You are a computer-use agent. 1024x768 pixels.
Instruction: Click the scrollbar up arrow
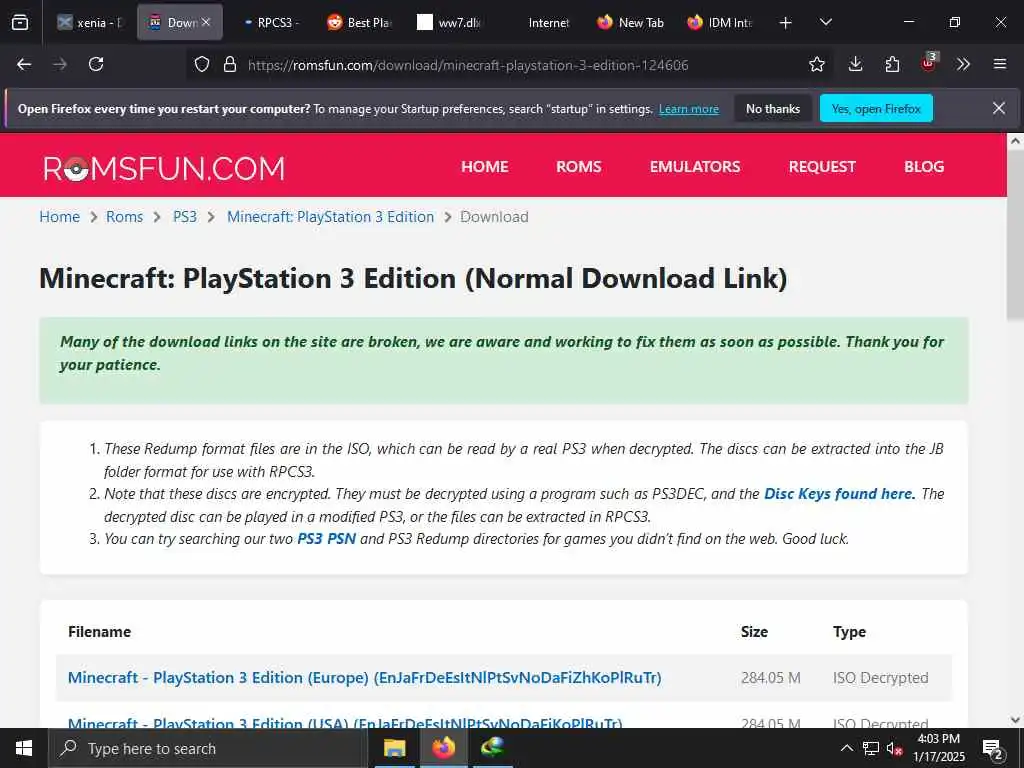pyautogui.click(x=1015, y=140)
